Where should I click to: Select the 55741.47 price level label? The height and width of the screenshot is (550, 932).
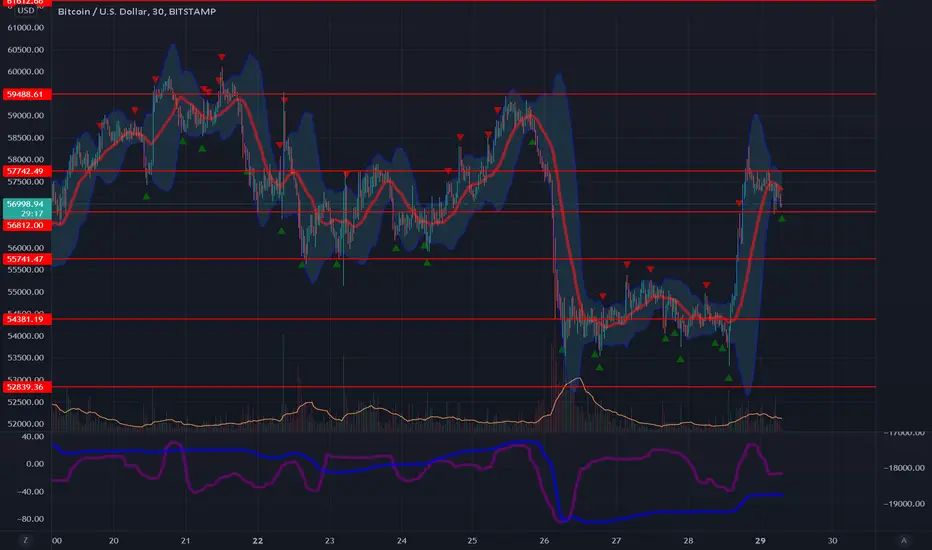[x=27, y=259]
